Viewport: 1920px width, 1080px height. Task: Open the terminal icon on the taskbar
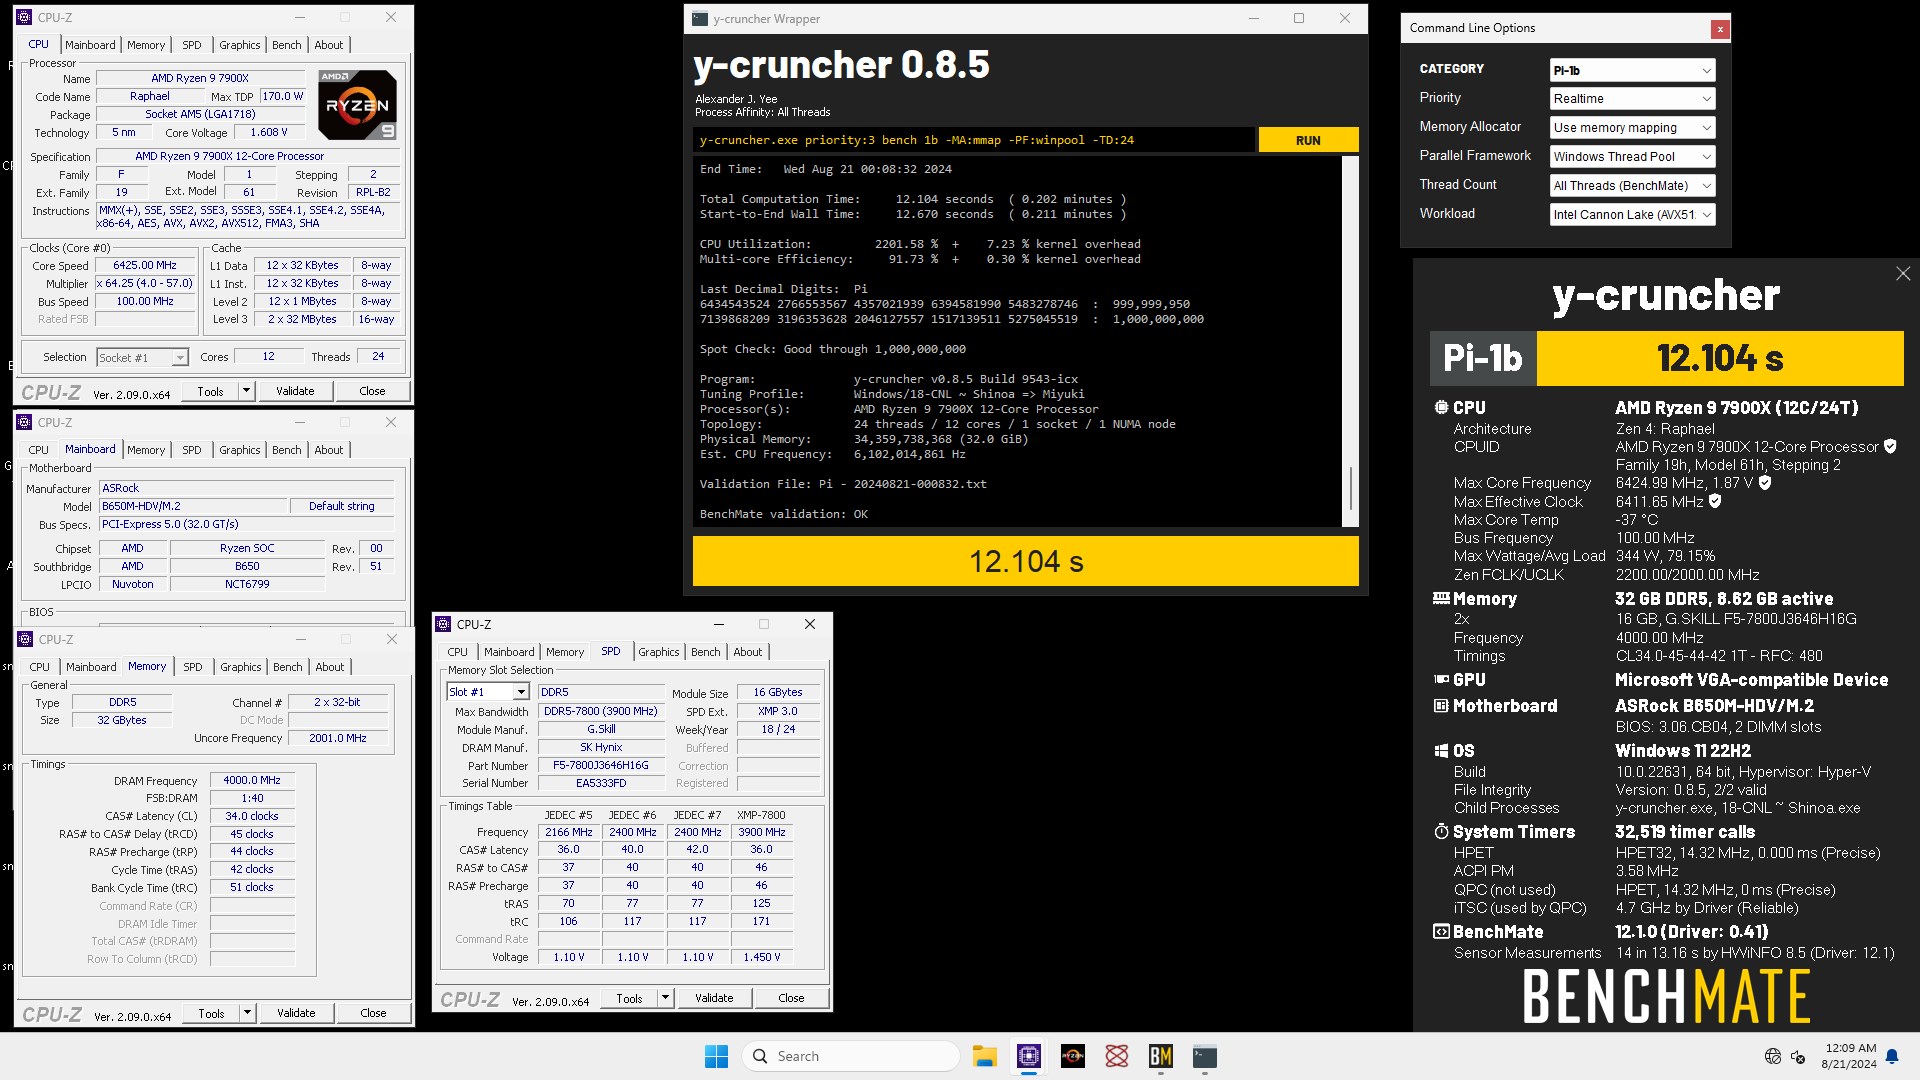point(1204,1056)
